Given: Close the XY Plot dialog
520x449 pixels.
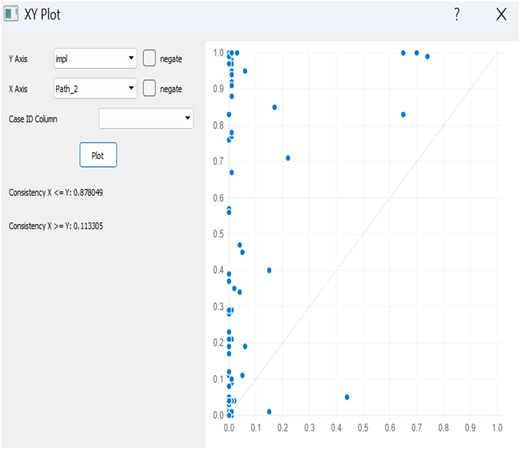Looking at the screenshot, I should pyautogui.click(x=501, y=15).
